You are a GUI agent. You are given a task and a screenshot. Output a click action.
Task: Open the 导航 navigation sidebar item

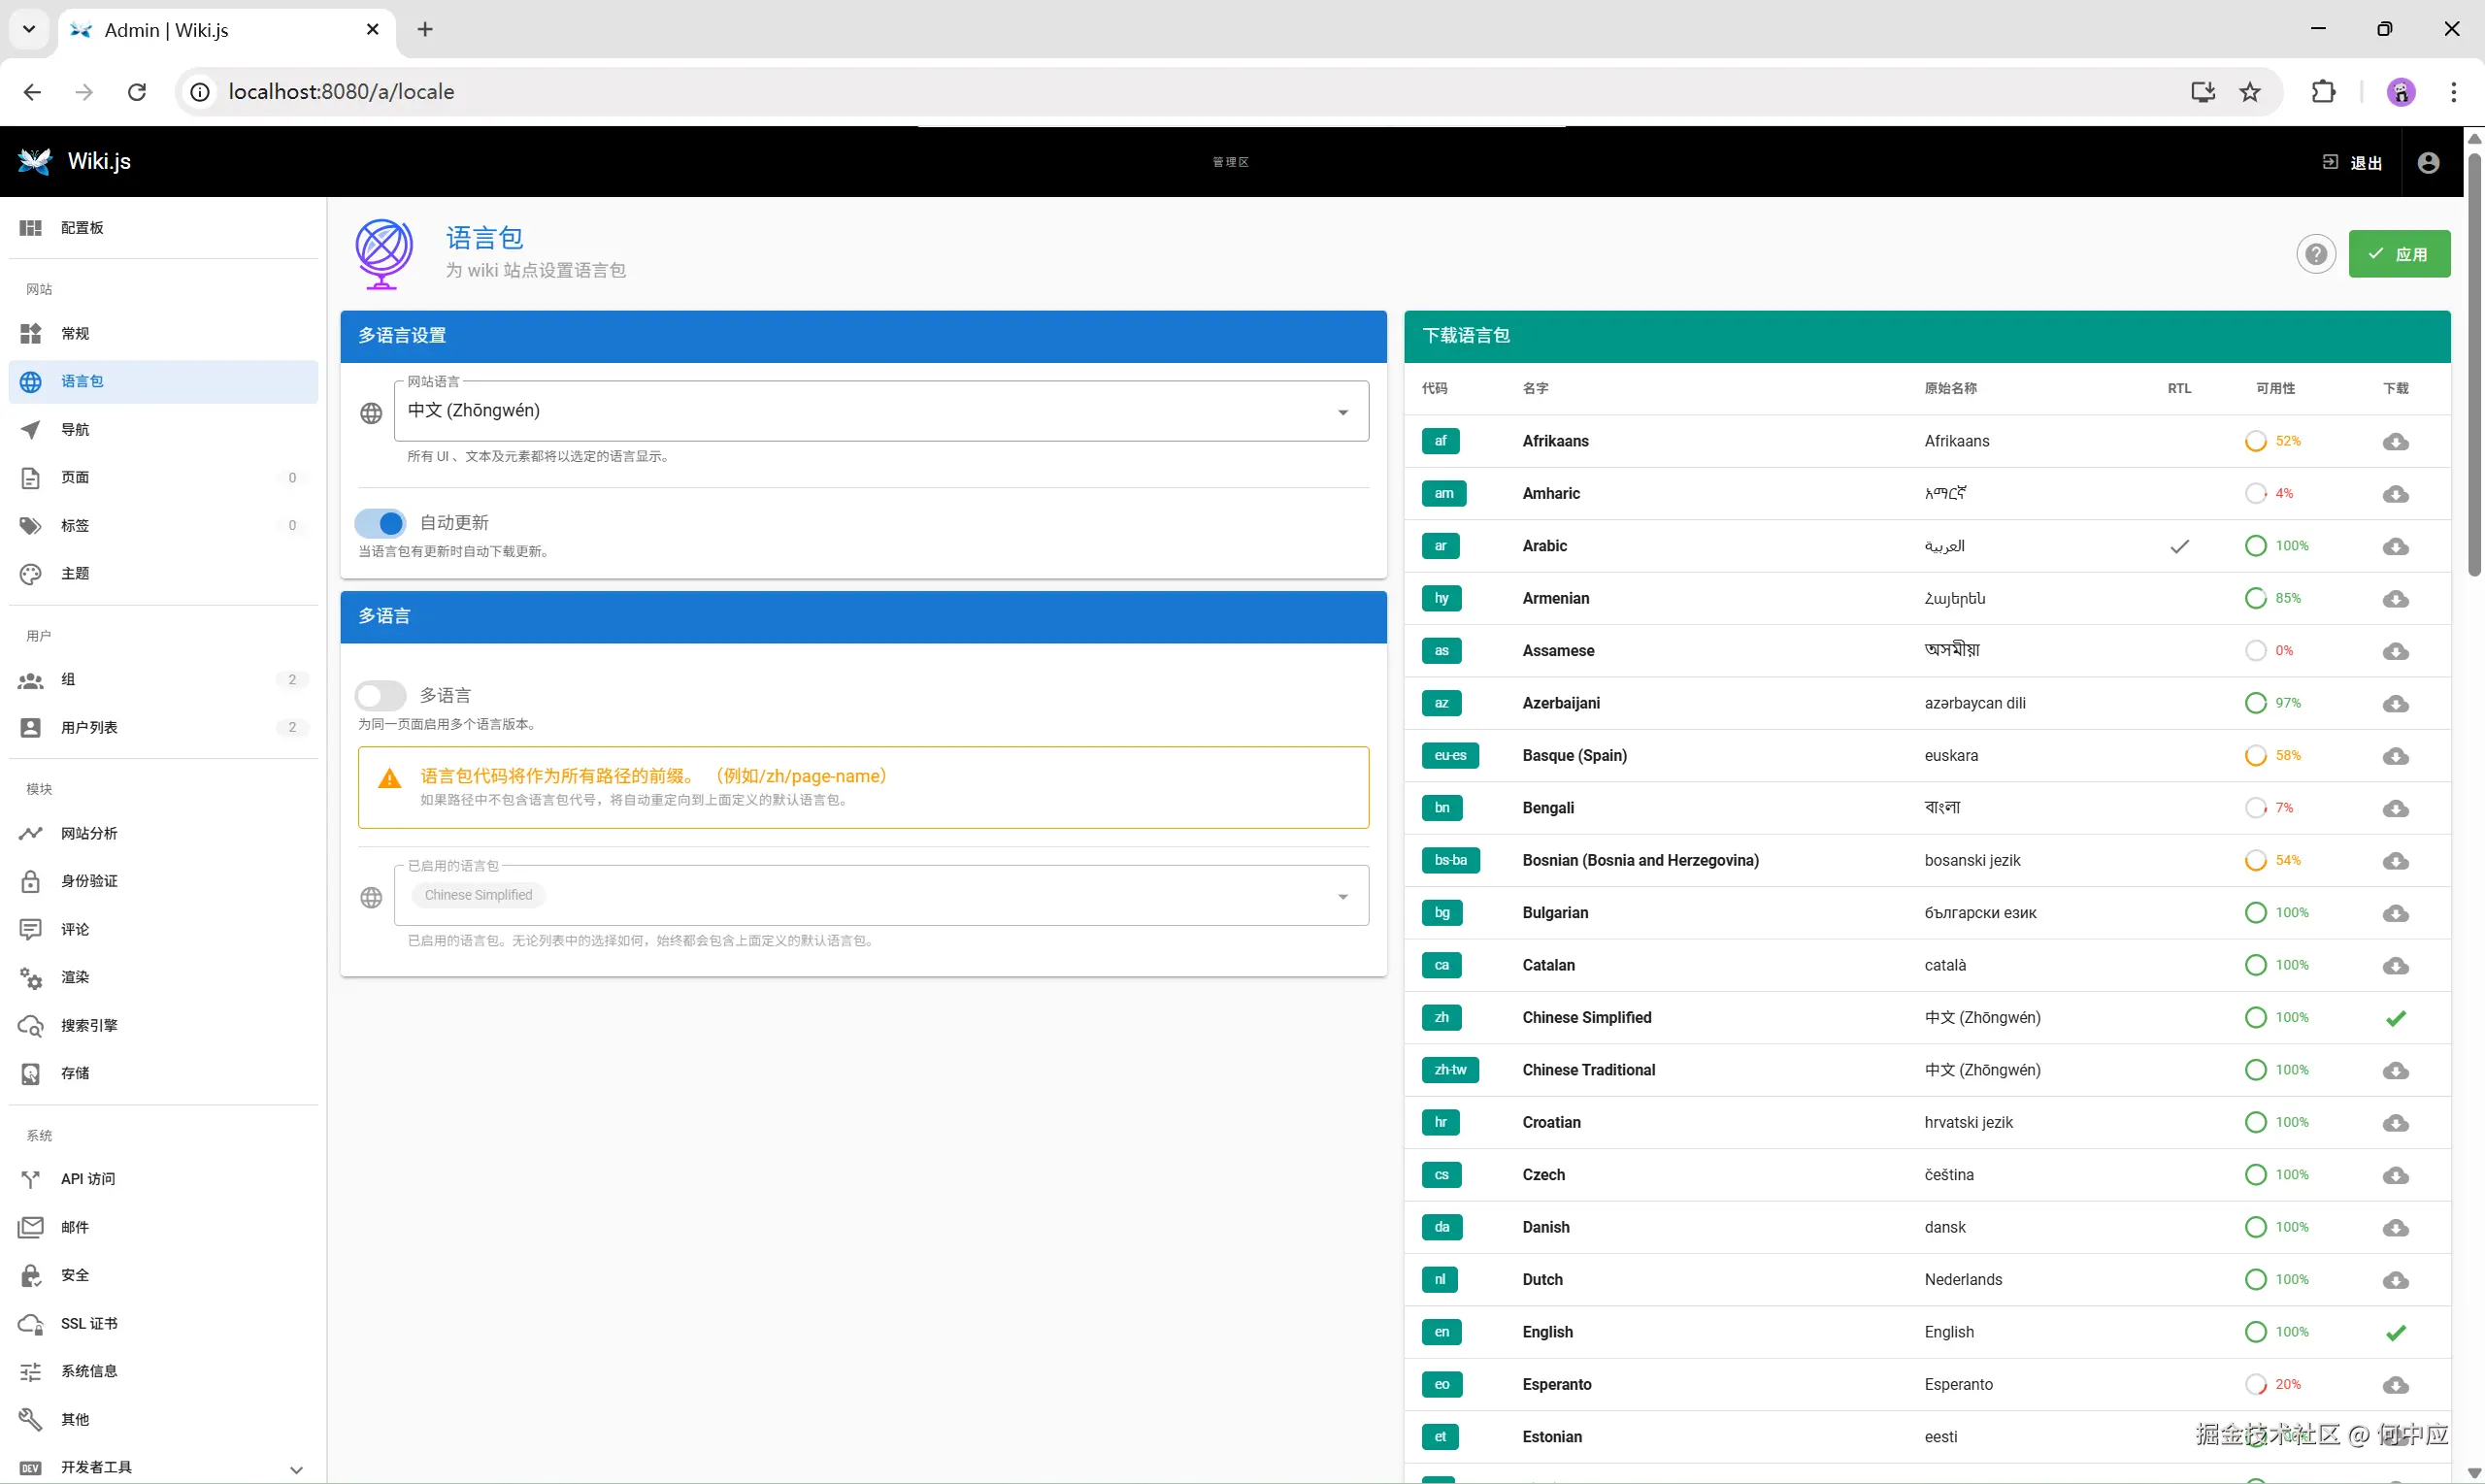[x=76, y=430]
